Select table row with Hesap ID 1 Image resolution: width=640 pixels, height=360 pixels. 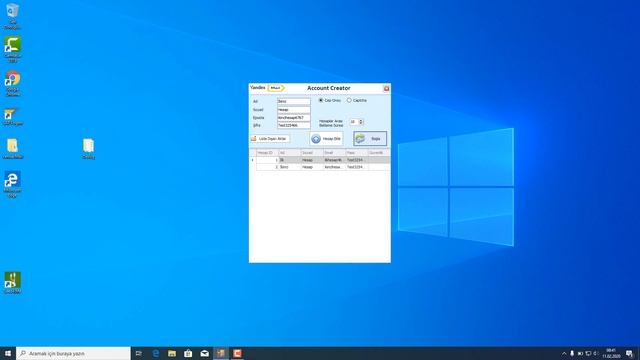click(320, 160)
